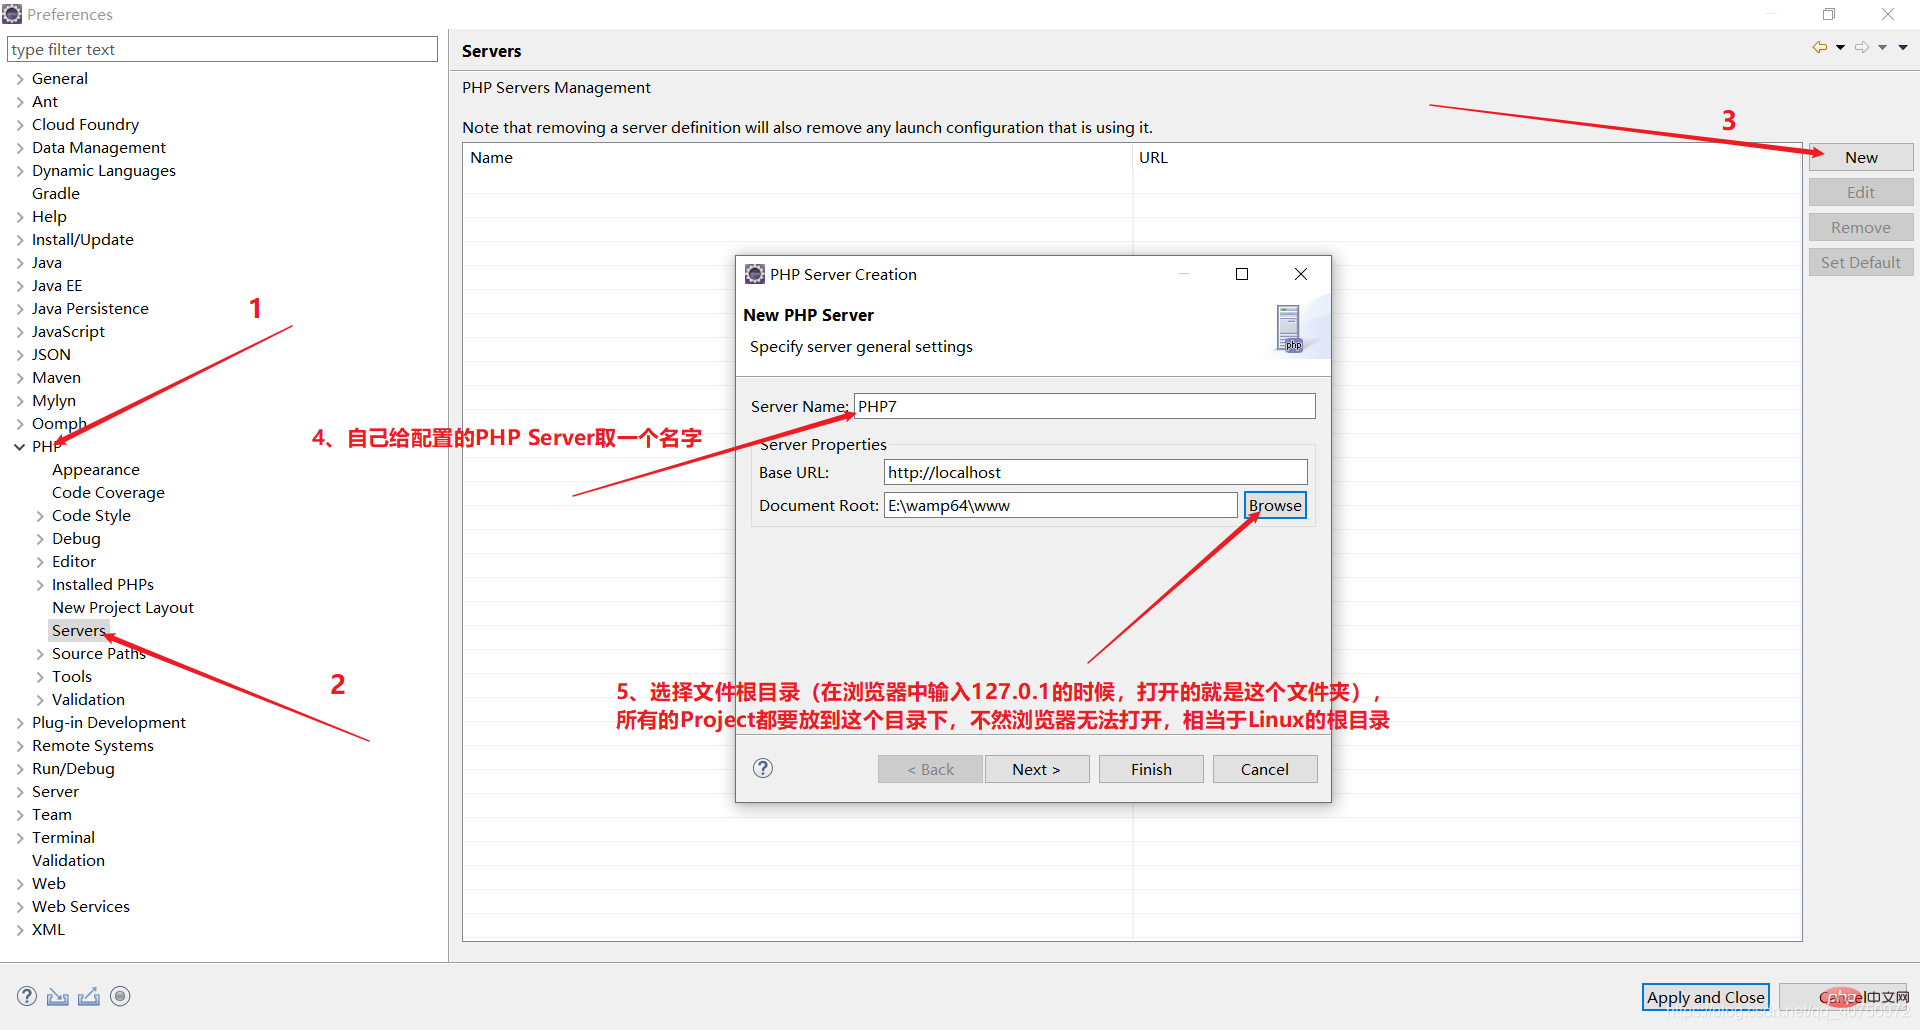Click the type filter text box
Screen dimensions: 1920x1030
(x=222, y=49)
